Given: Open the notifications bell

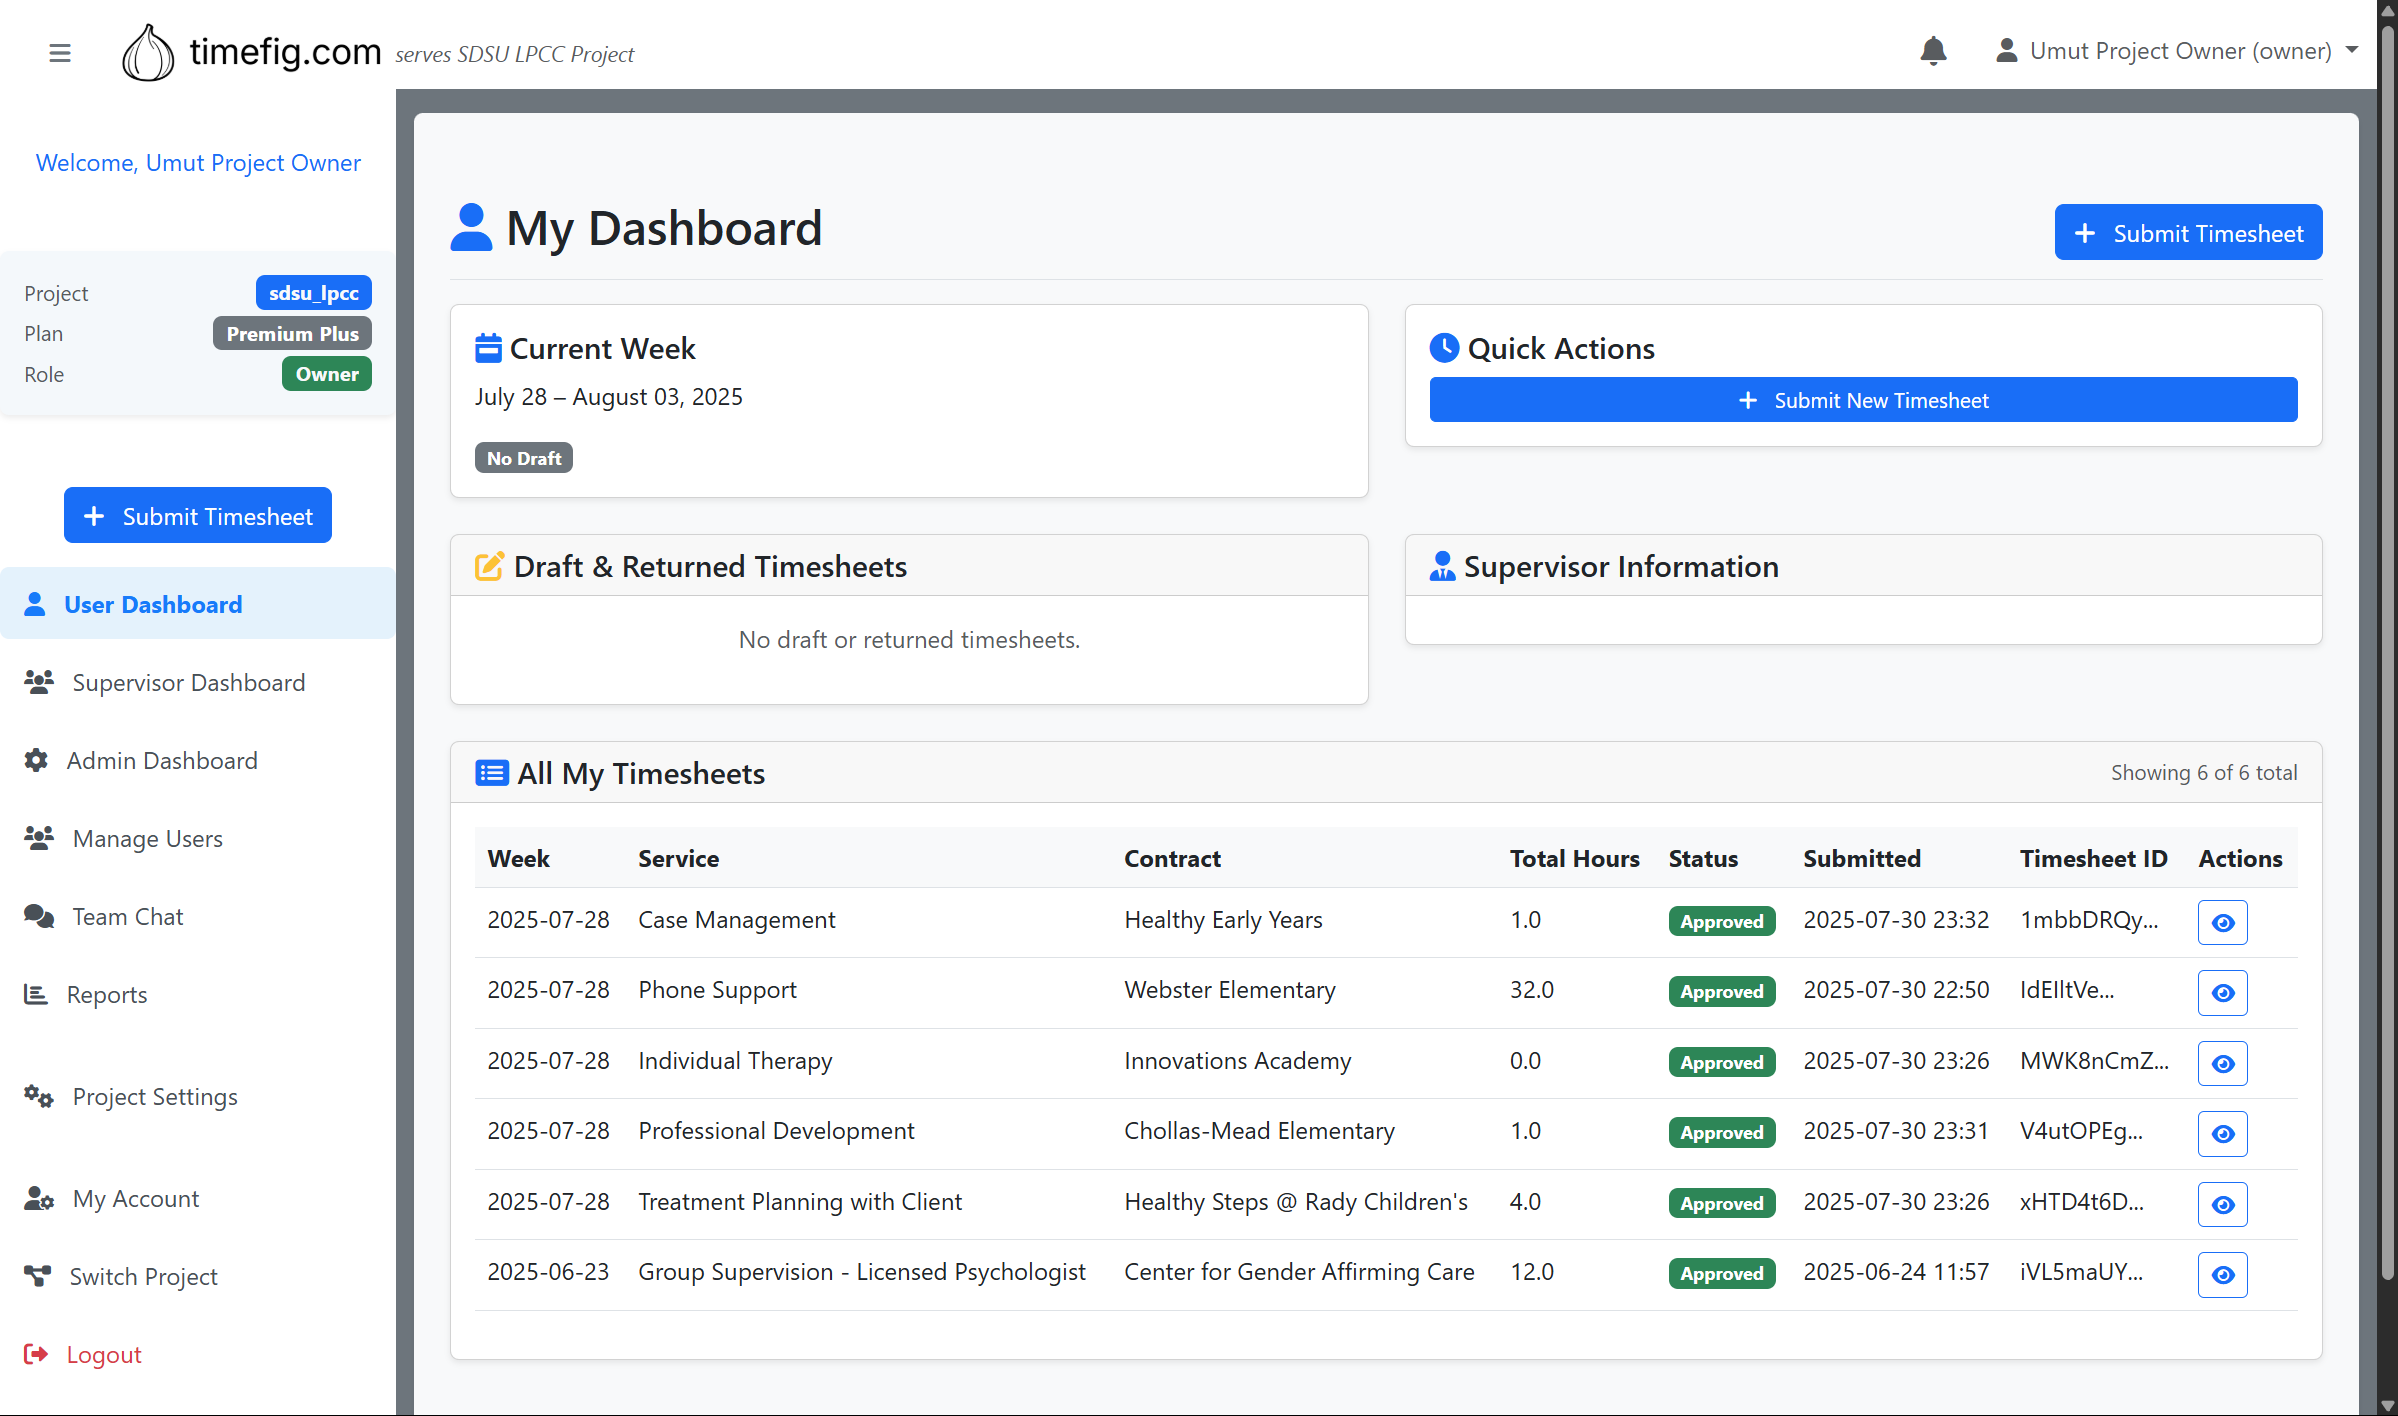Looking at the screenshot, I should pyautogui.click(x=1932, y=50).
